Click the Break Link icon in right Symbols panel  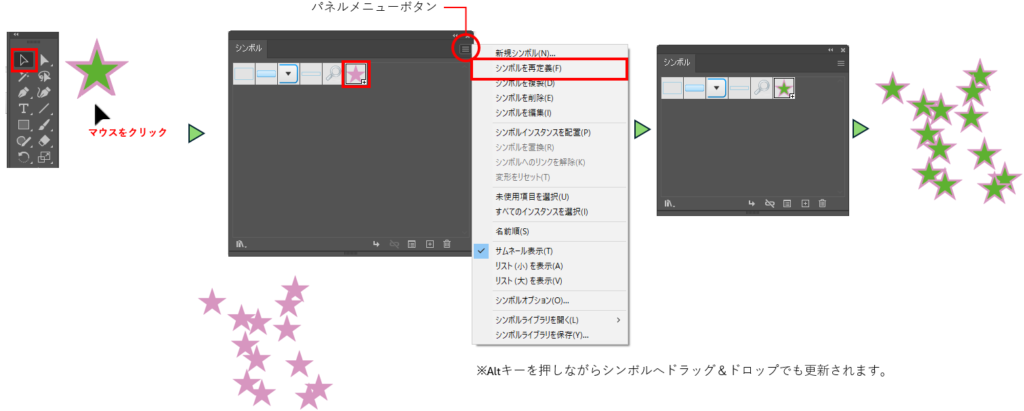(769, 204)
